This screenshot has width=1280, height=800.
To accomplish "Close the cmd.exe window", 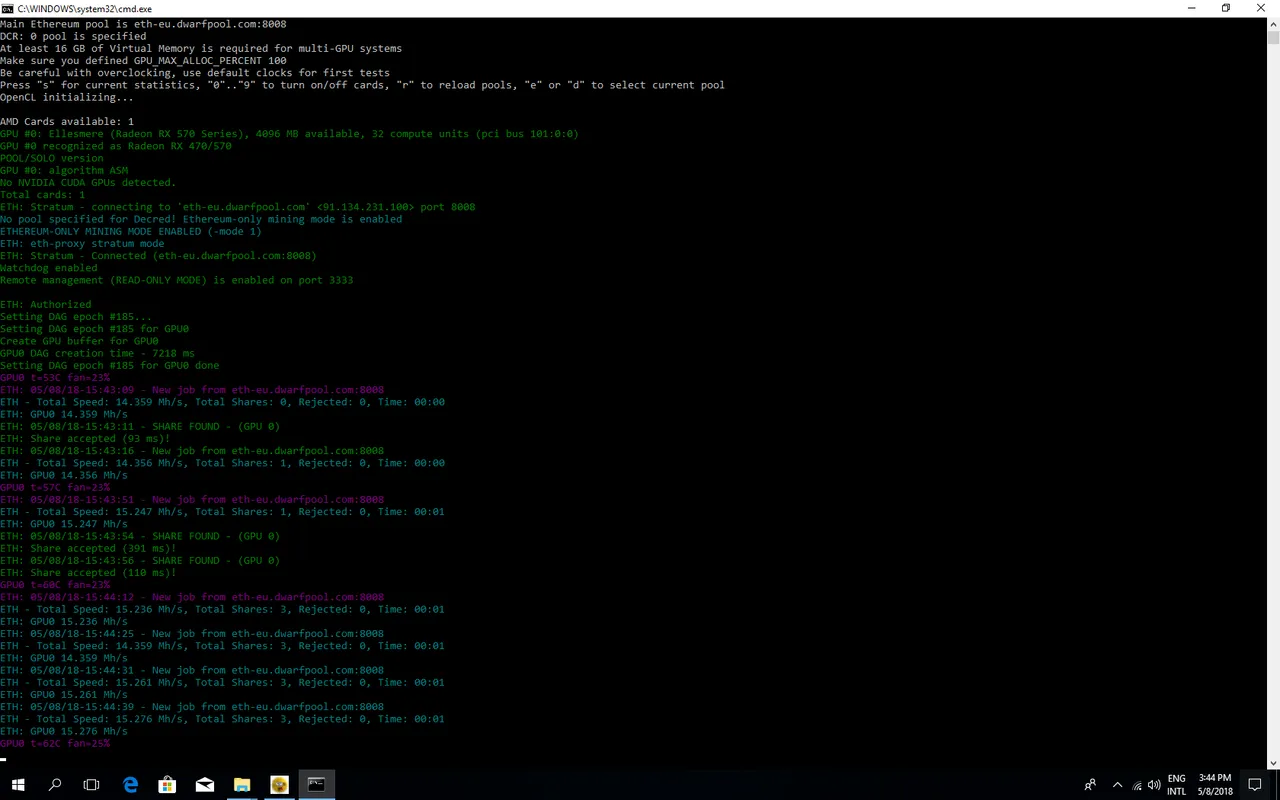I will tap(1262, 8).
